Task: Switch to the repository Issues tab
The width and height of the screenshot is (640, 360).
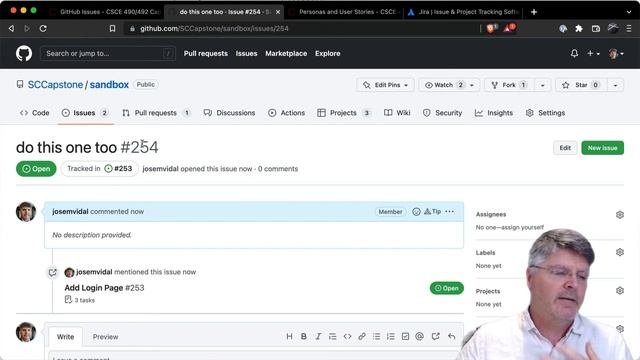Action: point(85,113)
